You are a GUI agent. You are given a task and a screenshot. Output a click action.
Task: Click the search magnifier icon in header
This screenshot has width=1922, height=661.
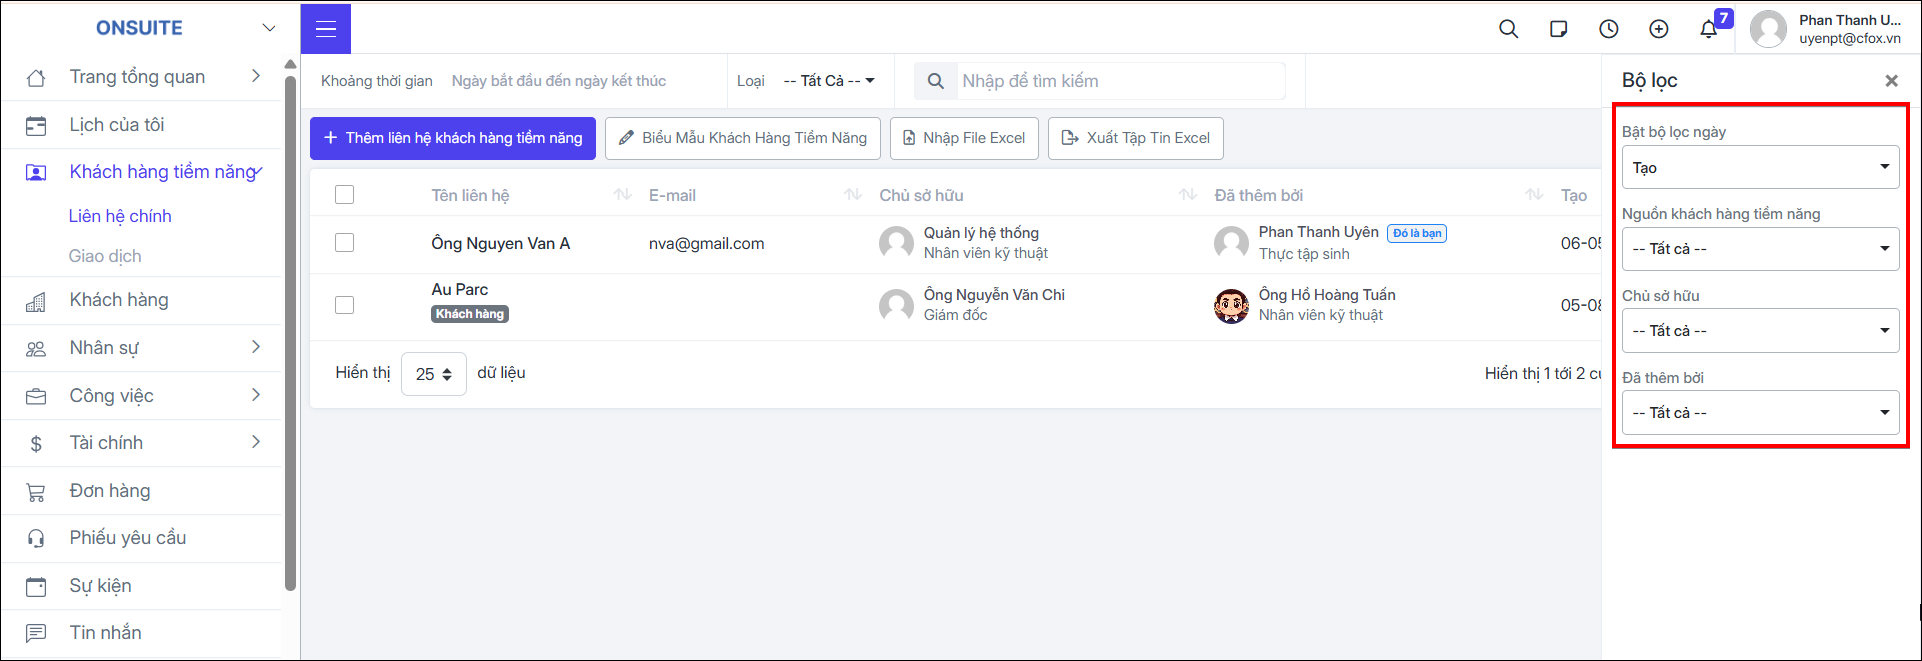coord(1508,29)
